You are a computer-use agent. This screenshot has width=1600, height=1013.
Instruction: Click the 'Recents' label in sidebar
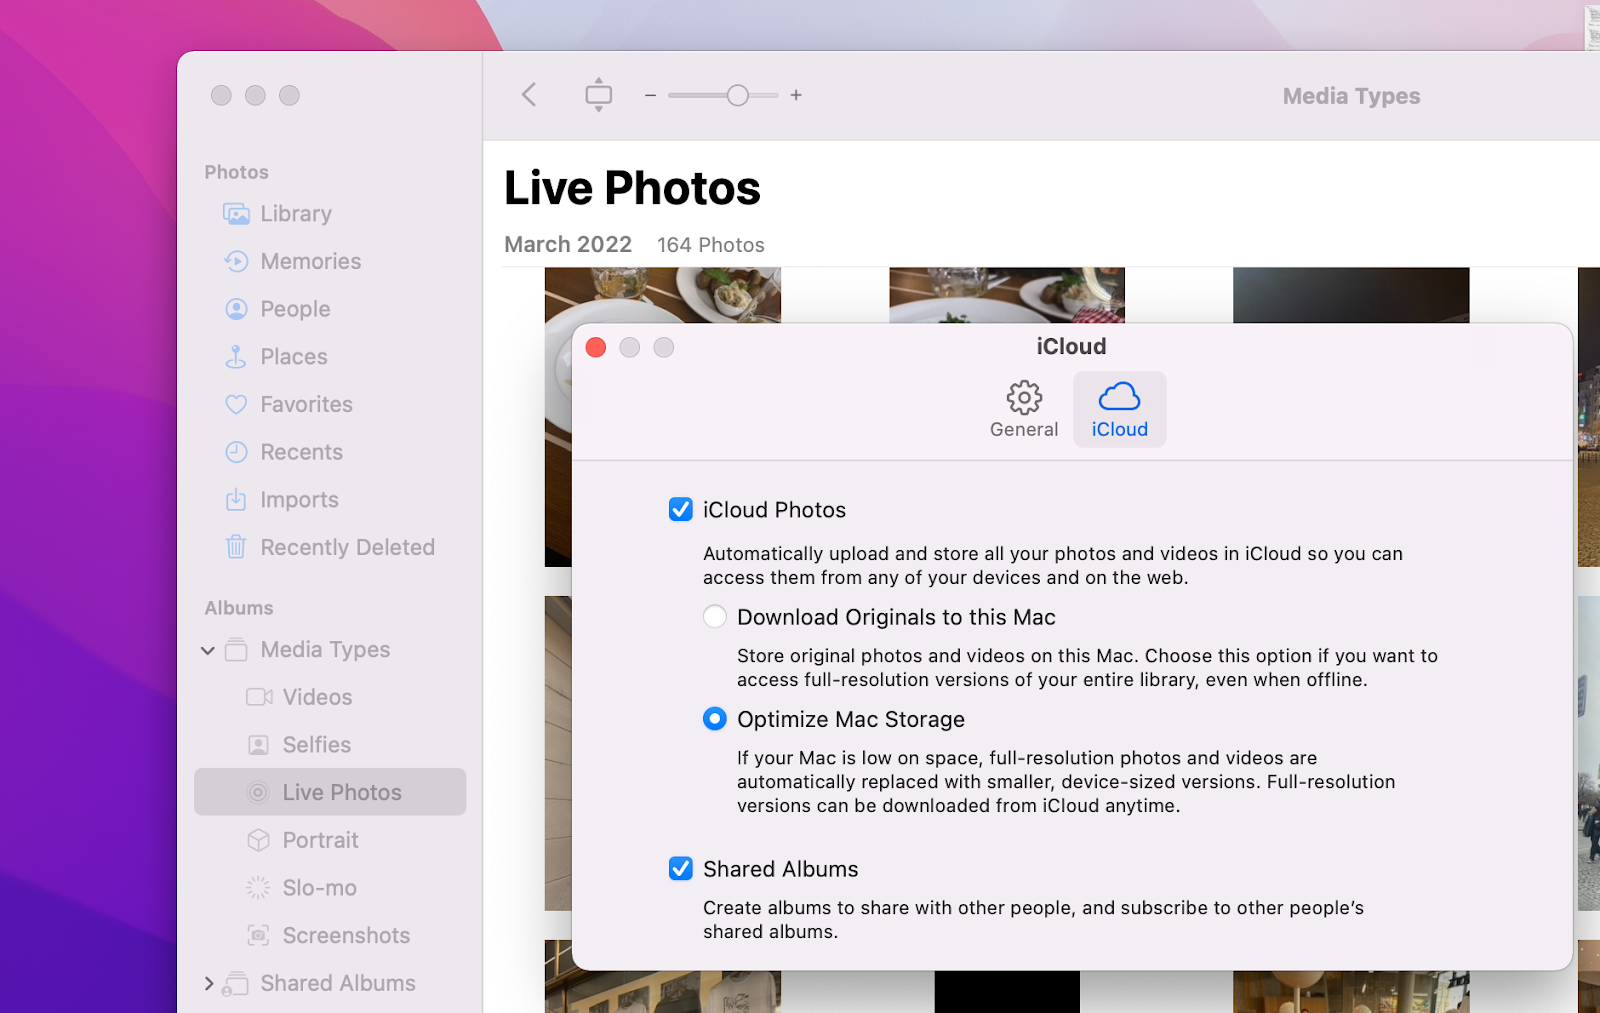point(302,452)
